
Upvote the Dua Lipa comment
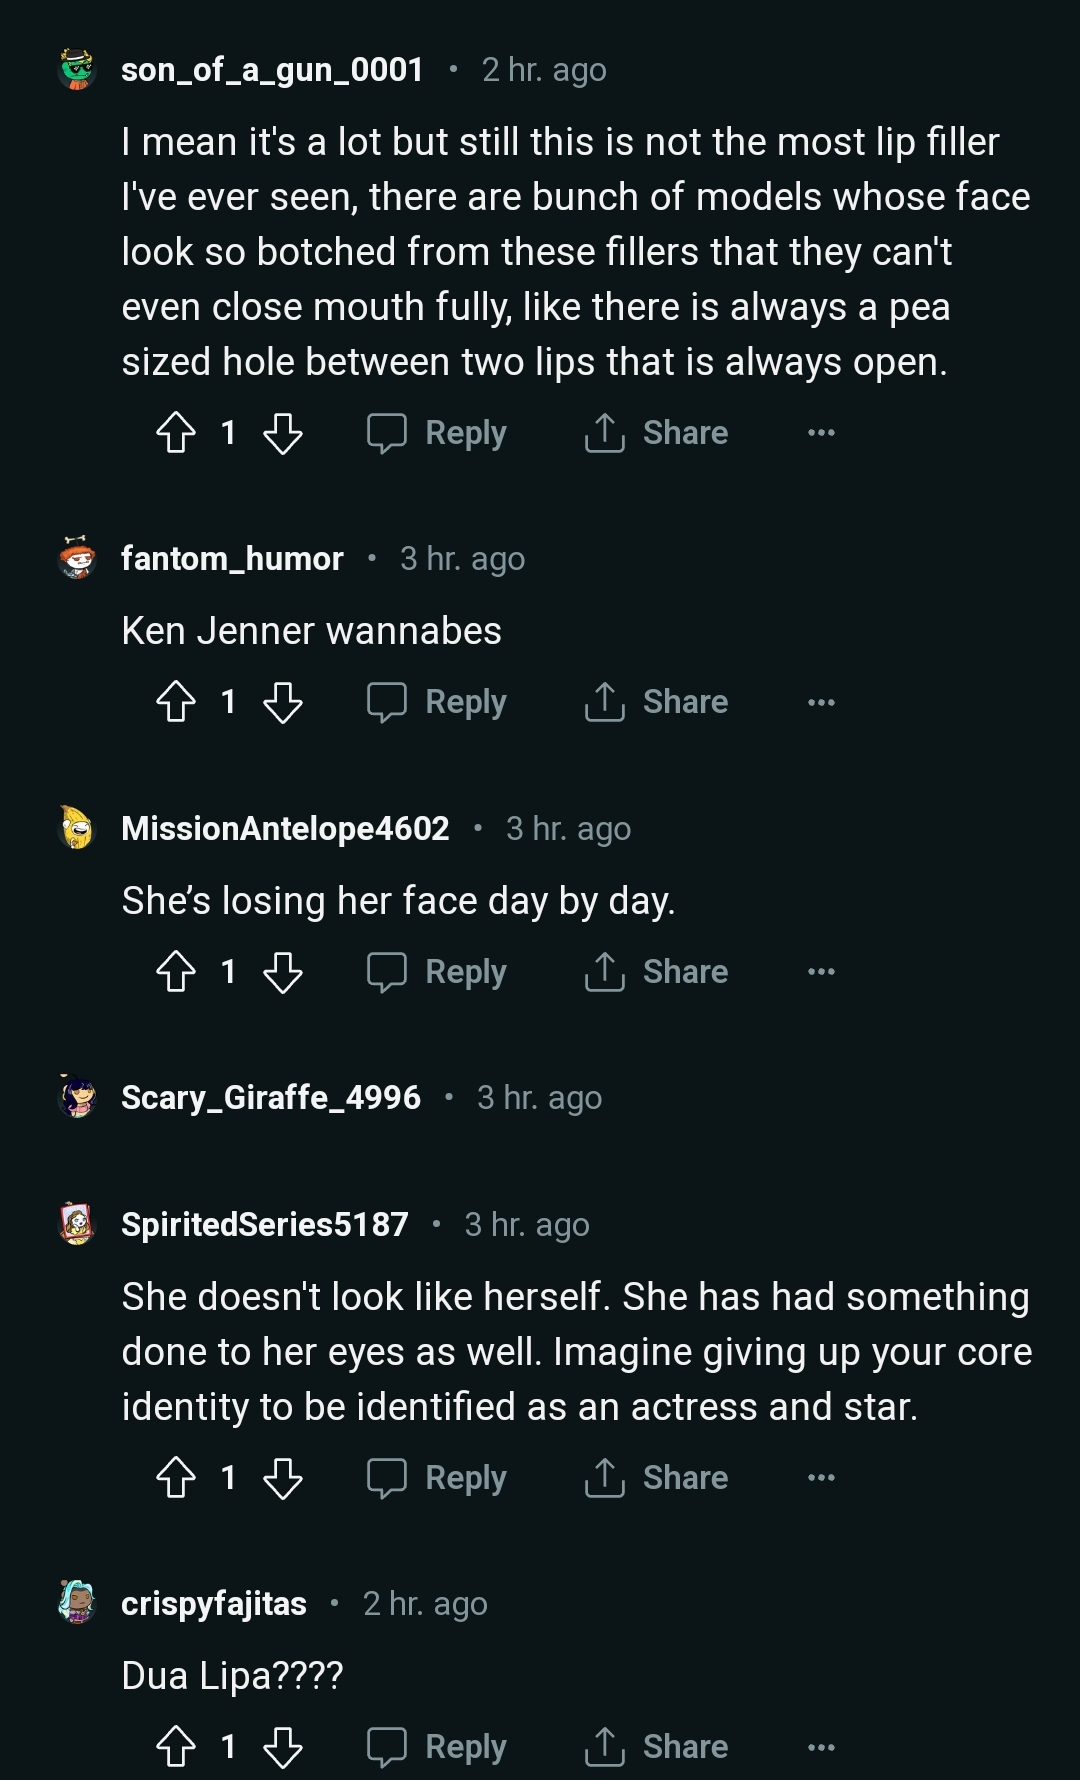coord(176,1747)
